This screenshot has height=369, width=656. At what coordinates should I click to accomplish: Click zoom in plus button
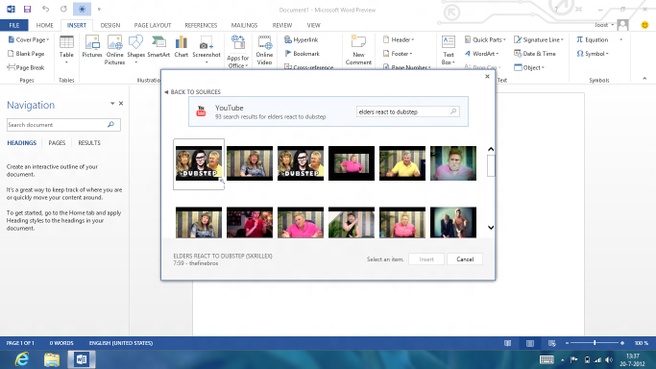point(622,343)
